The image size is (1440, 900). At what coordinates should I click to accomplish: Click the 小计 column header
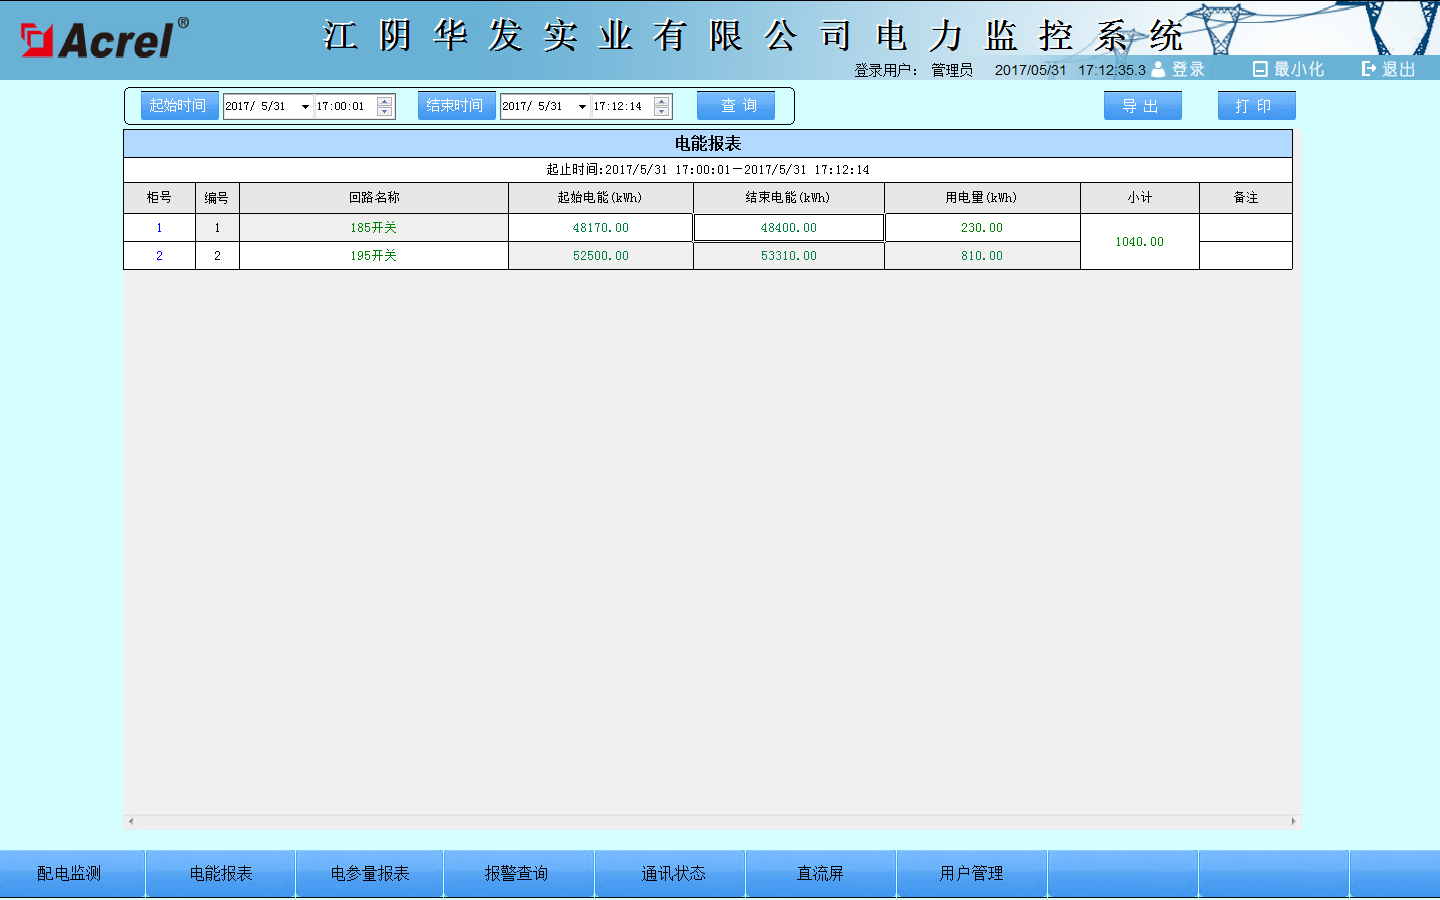pyautogui.click(x=1140, y=198)
